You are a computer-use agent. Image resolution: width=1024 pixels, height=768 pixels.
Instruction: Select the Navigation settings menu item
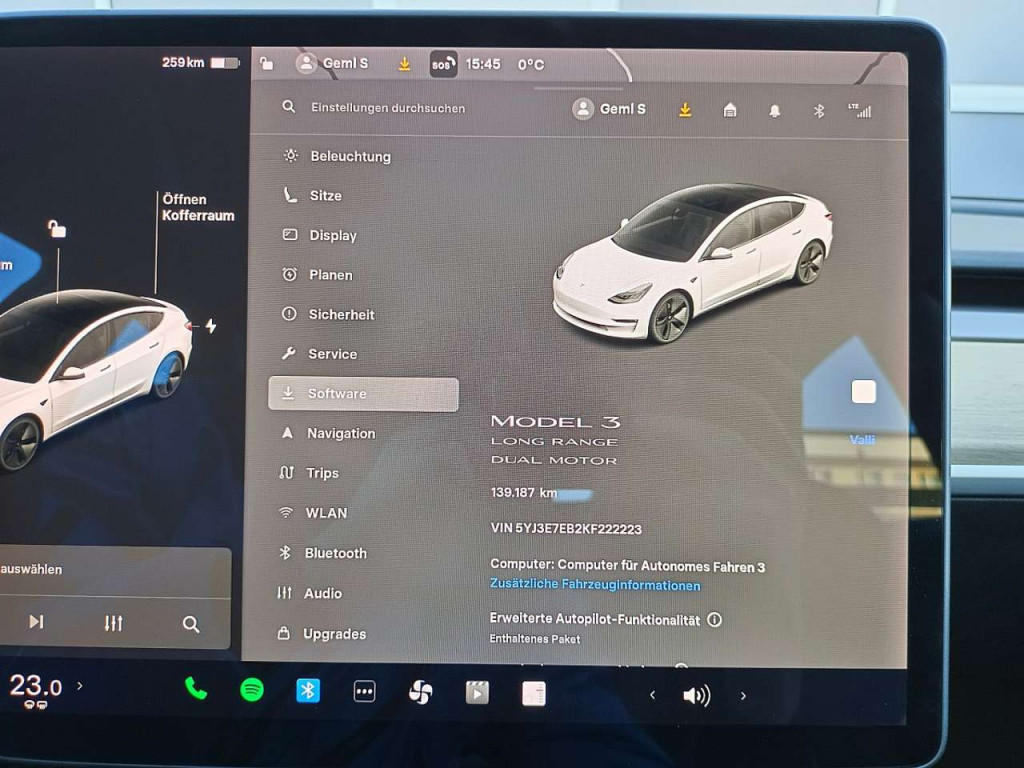pos(340,433)
